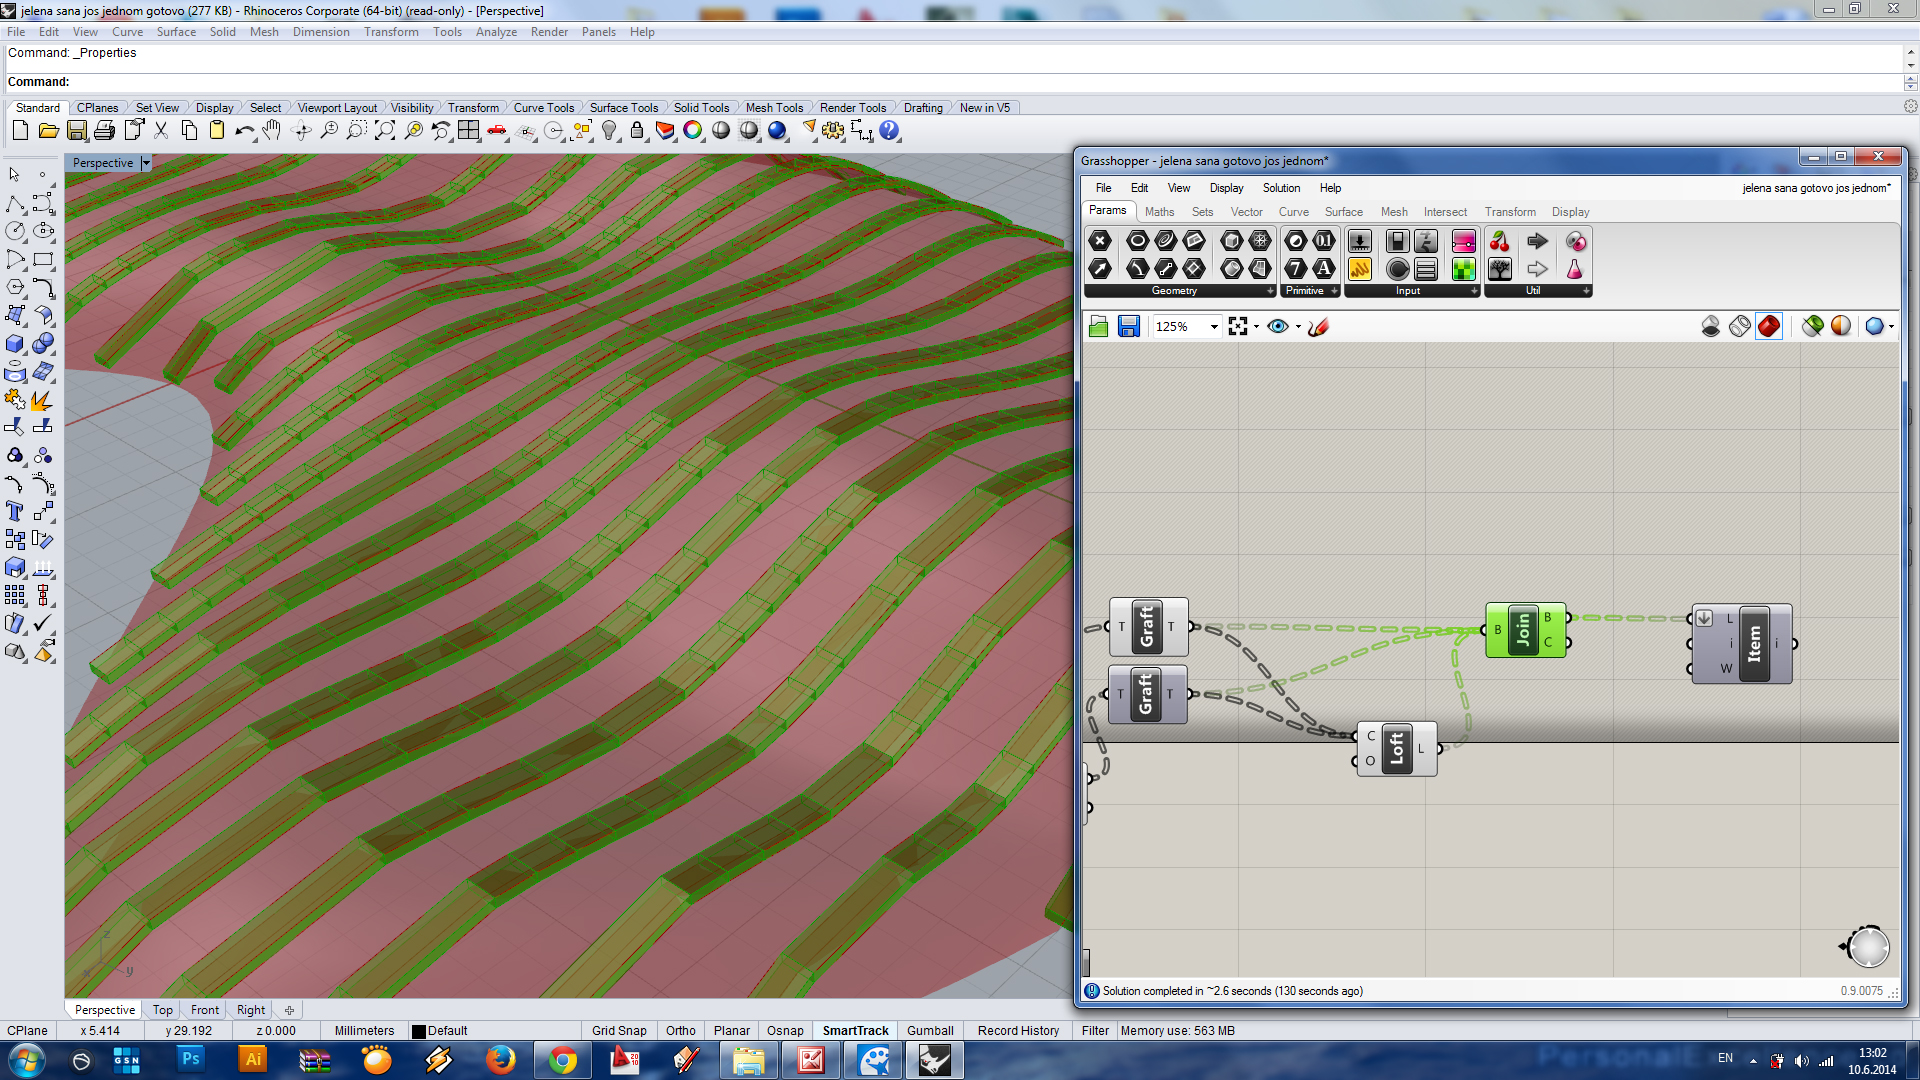Toggle Planar mode in status bar
Viewport: 1920px width, 1080px height.
click(732, 1031)
